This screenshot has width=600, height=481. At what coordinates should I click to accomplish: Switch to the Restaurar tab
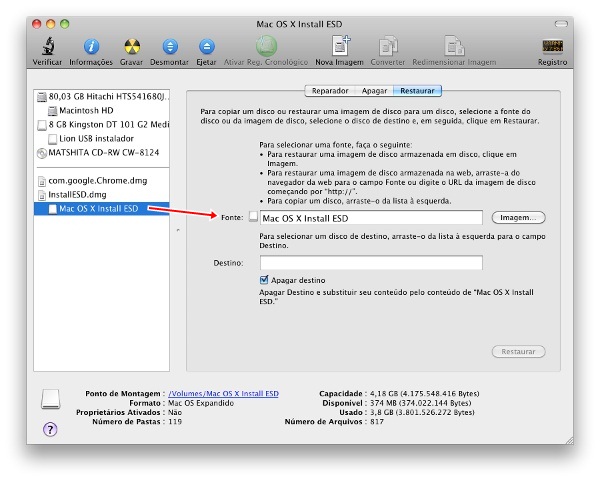tap(417, 91)
